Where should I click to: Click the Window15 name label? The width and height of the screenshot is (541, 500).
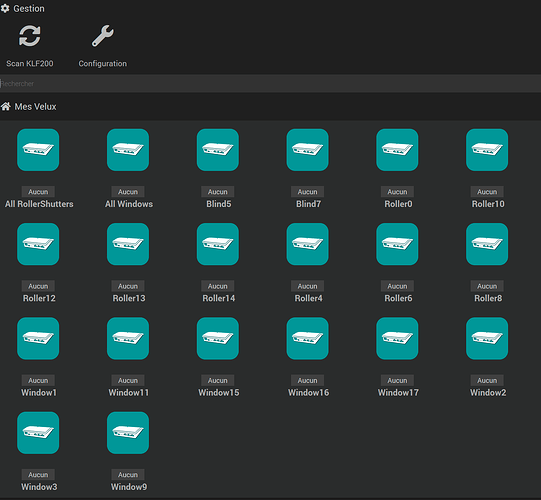(x=218, y=393)
